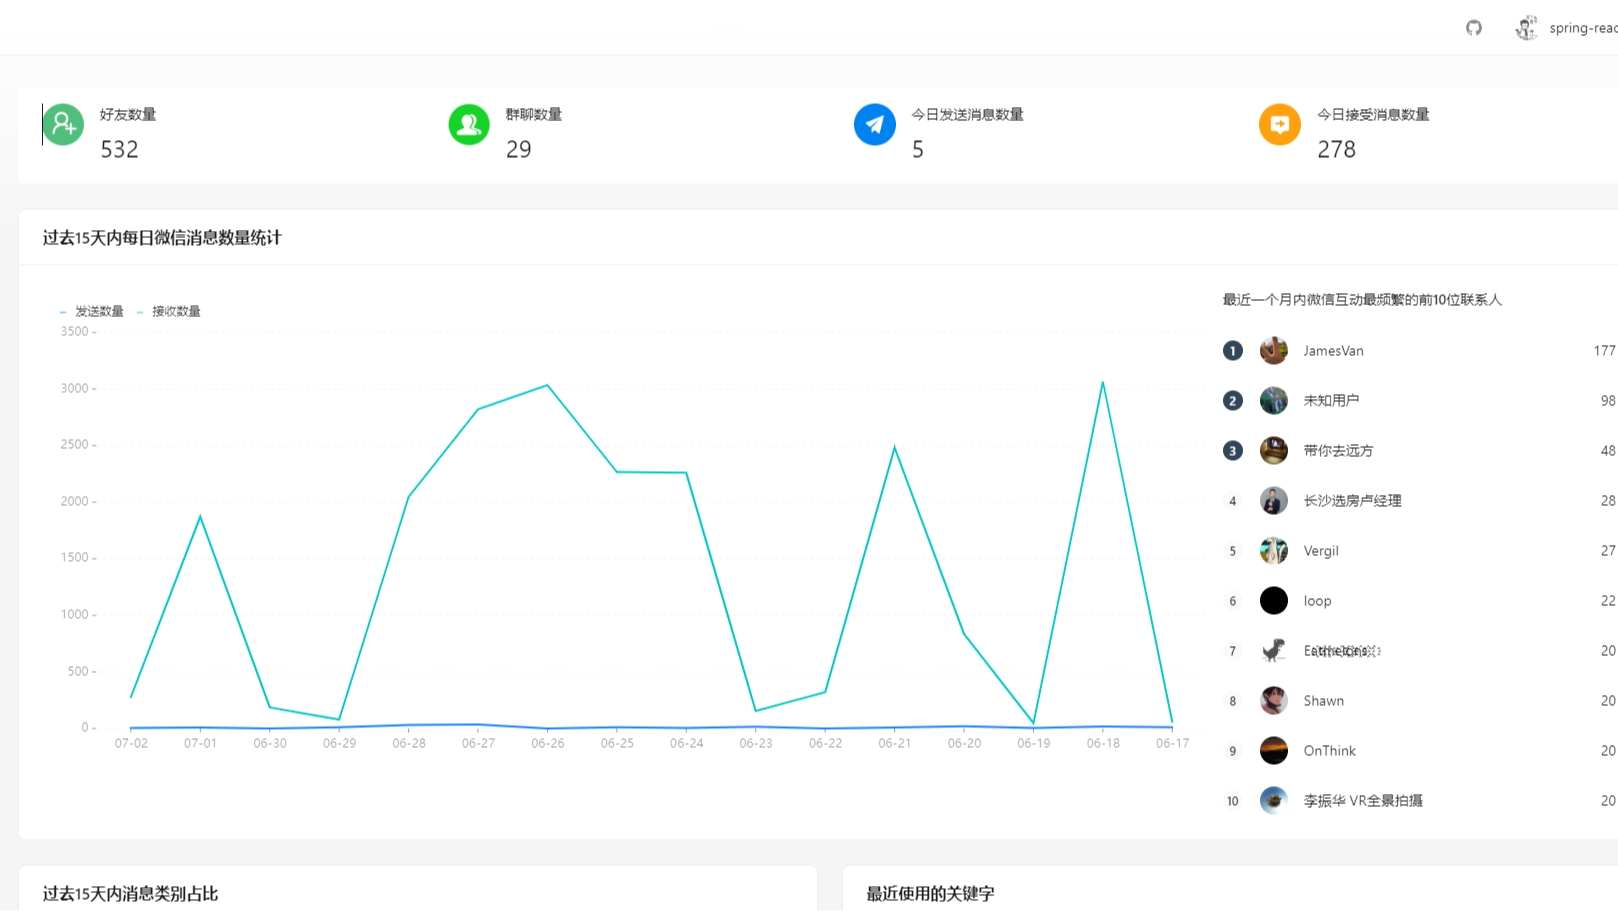Click the 过去15天内每日微信消息数量统计 heading
The width and height of the screenshot is (1618, 911).
click(162, 237)
